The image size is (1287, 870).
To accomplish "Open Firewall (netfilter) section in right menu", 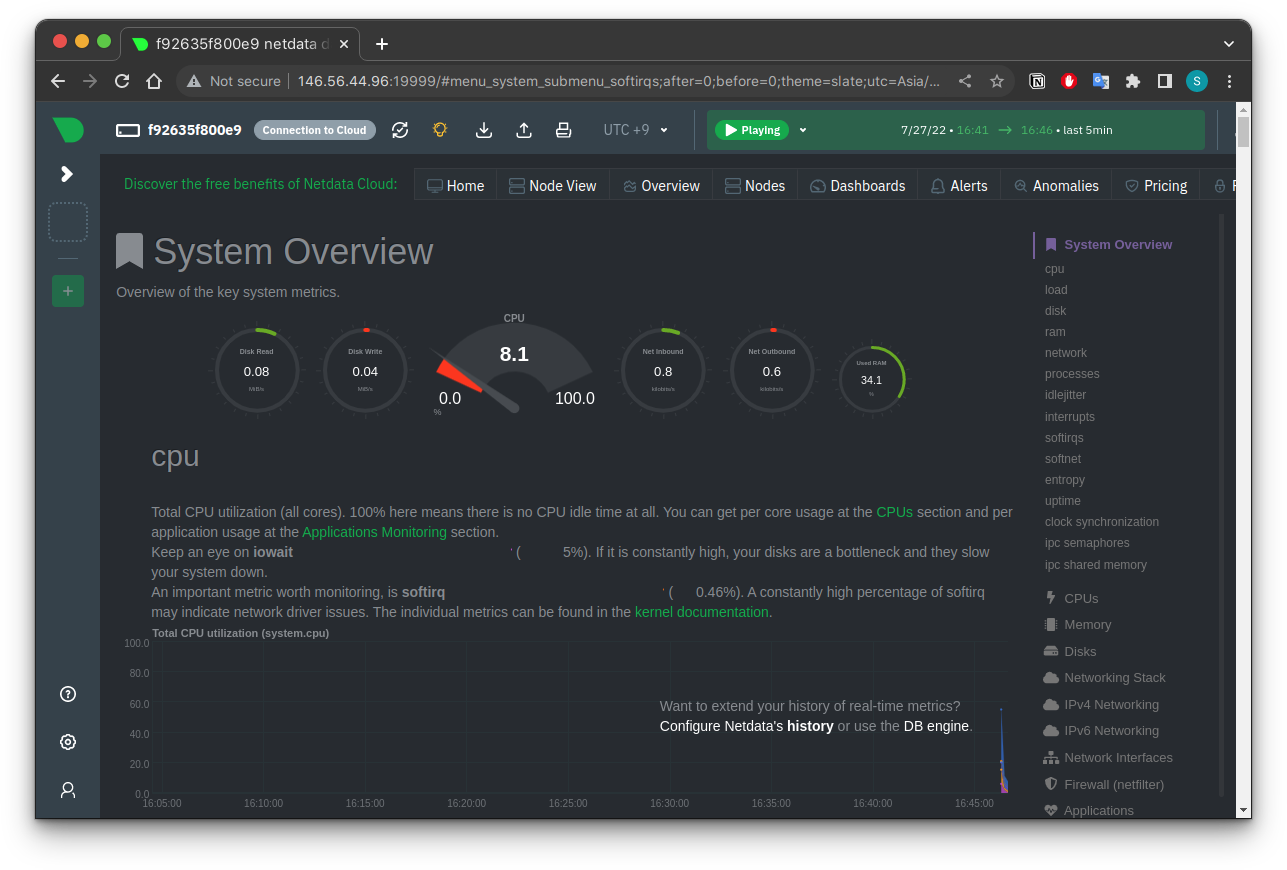I will click(x=1114, y=785).
